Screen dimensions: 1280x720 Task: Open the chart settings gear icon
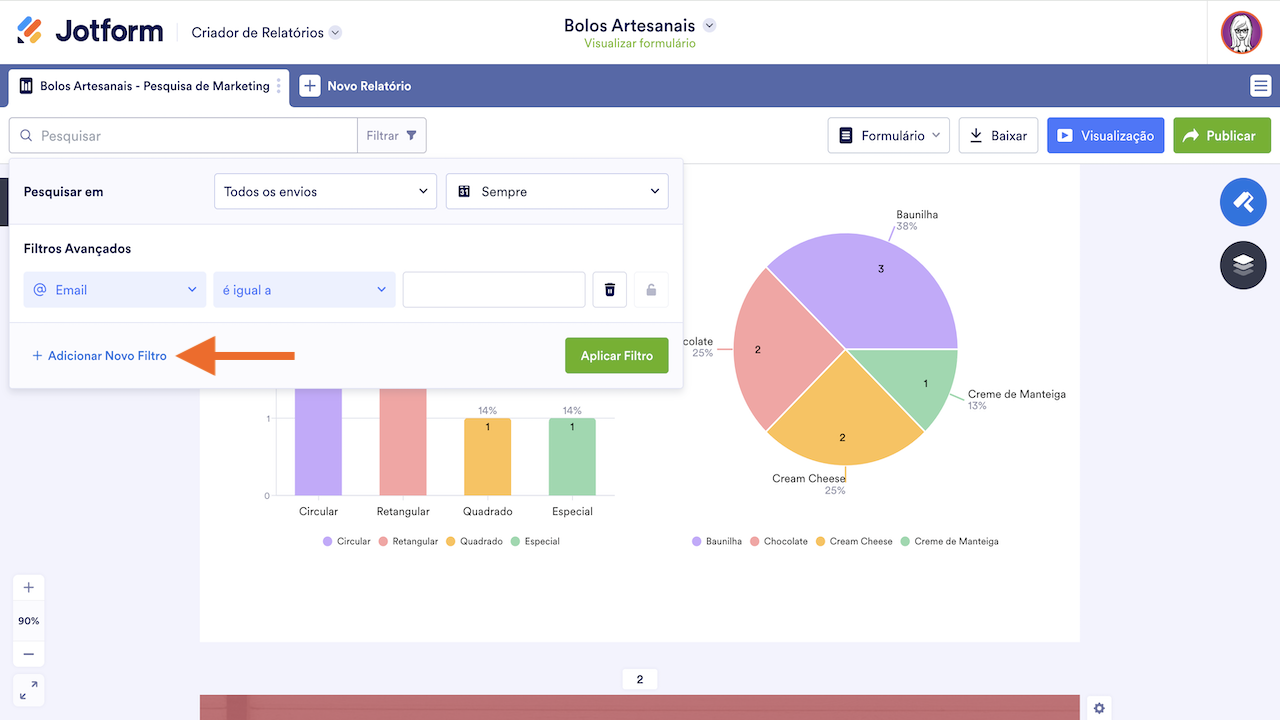click(x=1099, y=707)
